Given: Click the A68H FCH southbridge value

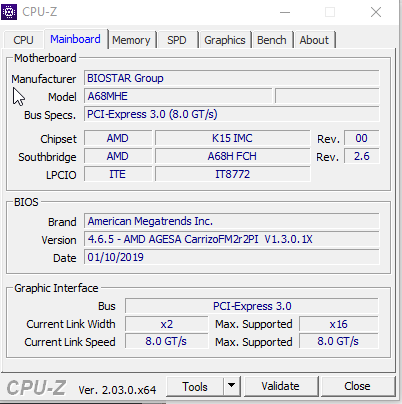Looking at the screenshot, I should [x=232, y=156].
